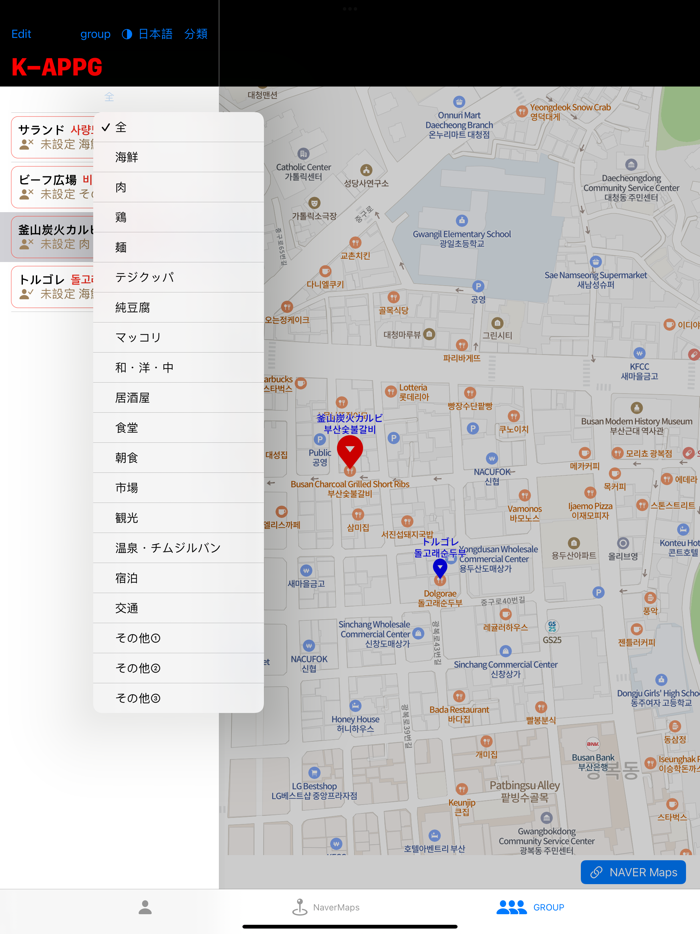Tap the blue トルゴレ map pin
700x934 pixels.
click(x=440, y=568)
